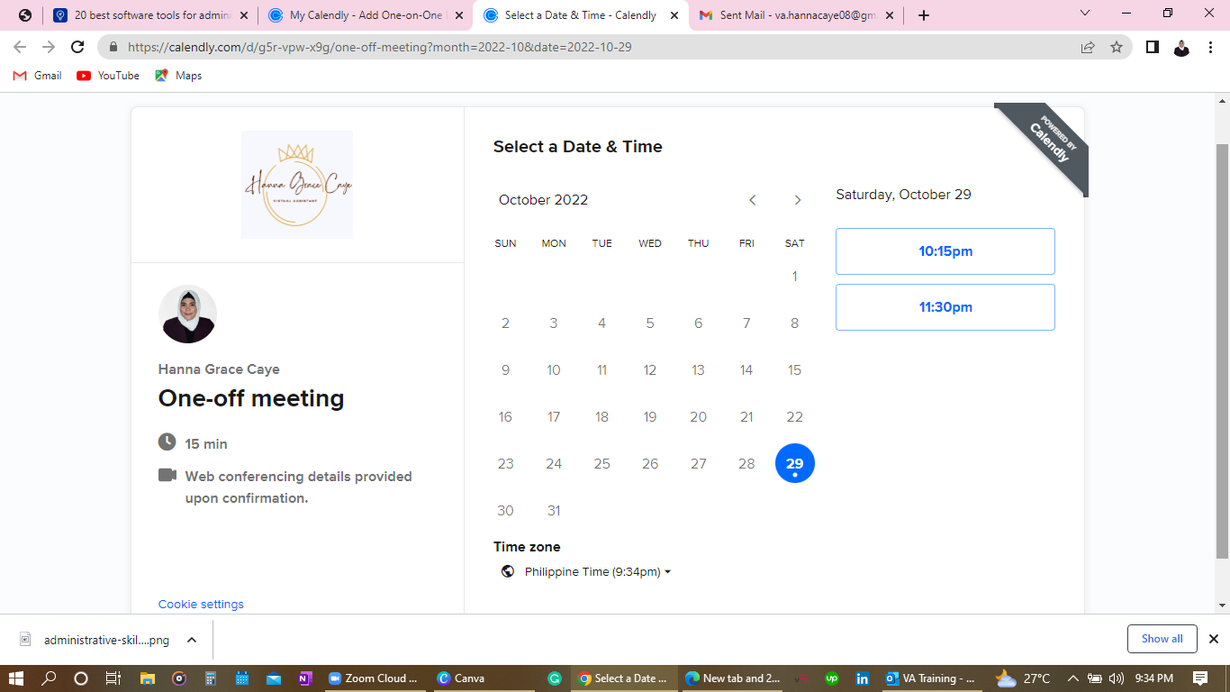Select the 10:15pm time slot
Screen dimensions: 1230x692
(945, 251)
